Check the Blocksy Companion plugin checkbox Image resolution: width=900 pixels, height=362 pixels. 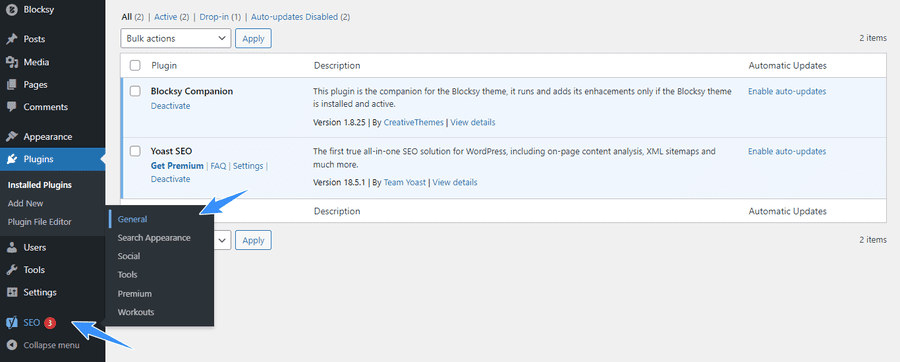click(x=135, y=91)
